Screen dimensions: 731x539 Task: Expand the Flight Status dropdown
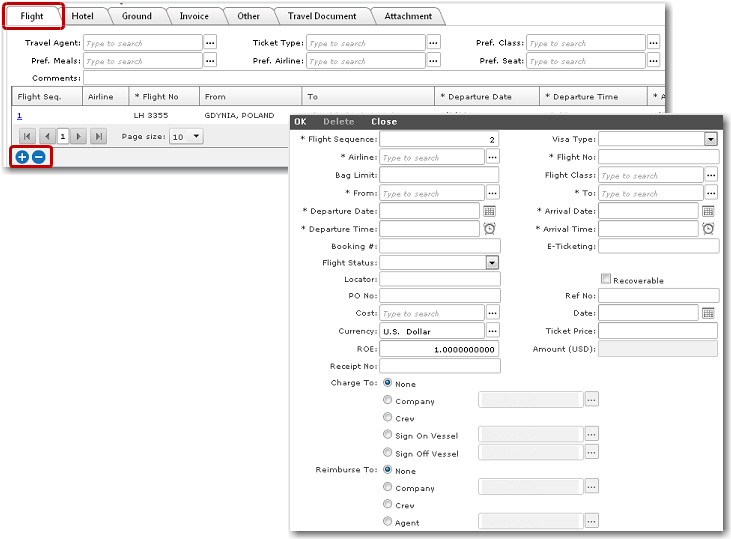(492, 263)
